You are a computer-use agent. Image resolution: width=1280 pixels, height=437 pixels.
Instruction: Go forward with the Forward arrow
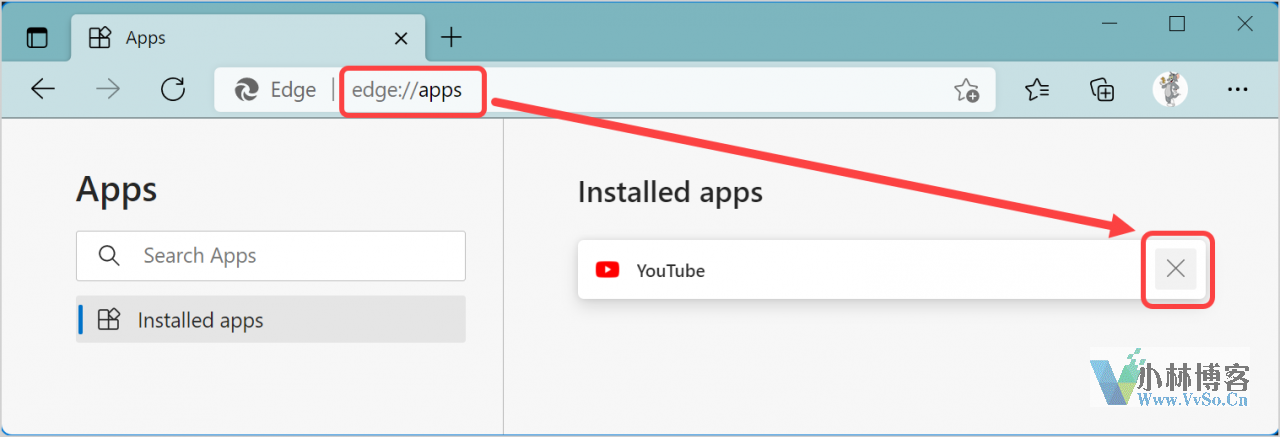[x=108, y=89]
